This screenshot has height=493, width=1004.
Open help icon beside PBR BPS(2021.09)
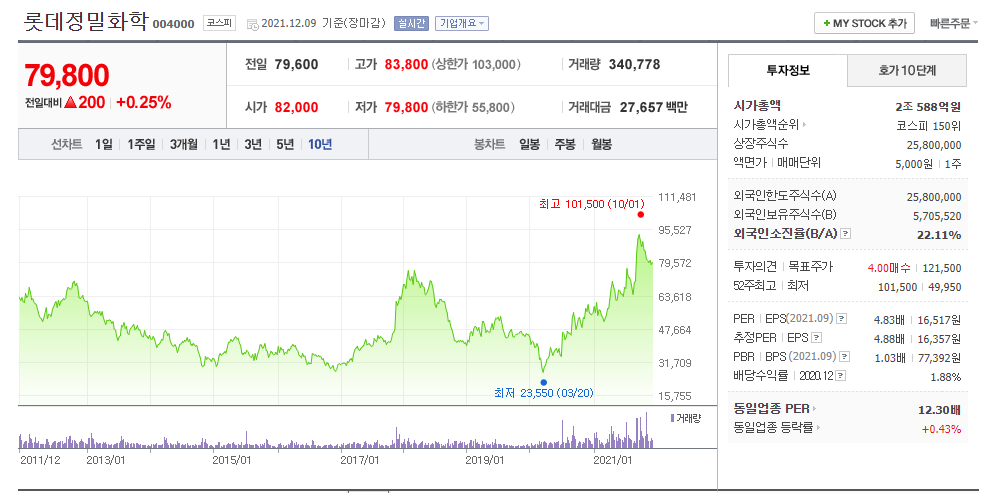pyautogui.click(x=845, y=357)
